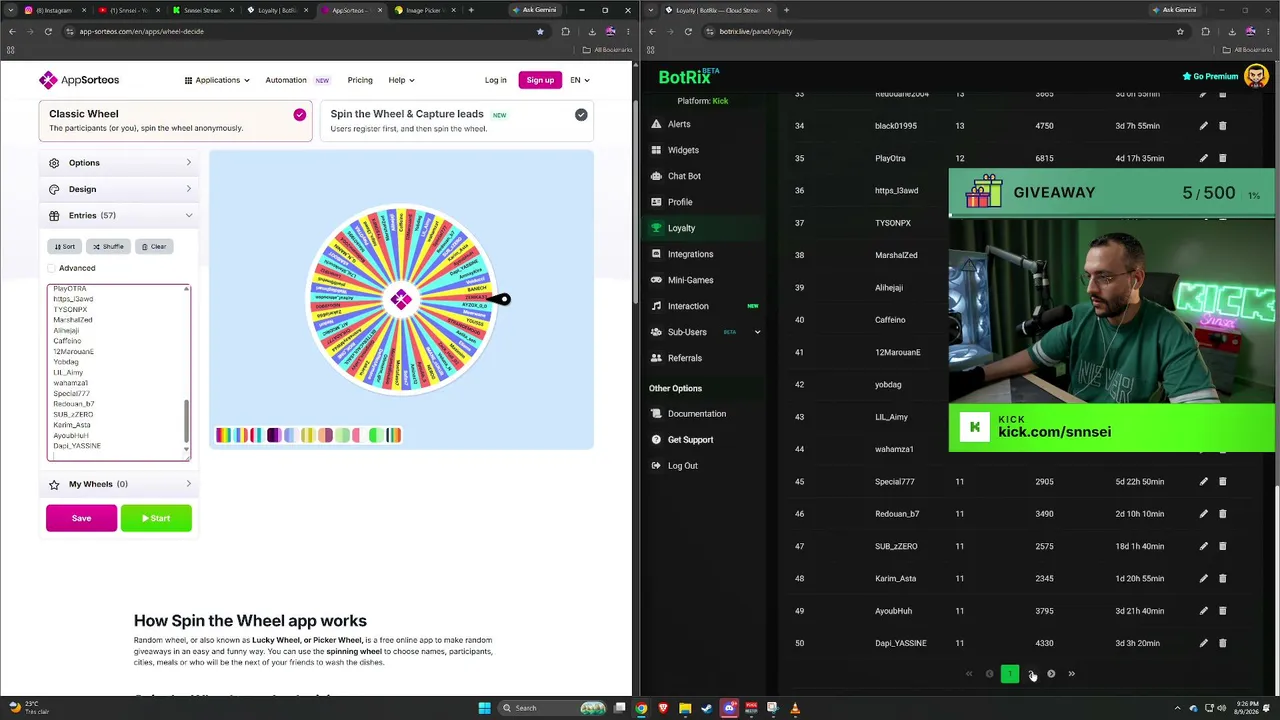The width and height of the screenshot is (1280, 720).
Task: Open Interaction in the BotRix sidebar
Action: pyautogui.click(x=688, y=306)
